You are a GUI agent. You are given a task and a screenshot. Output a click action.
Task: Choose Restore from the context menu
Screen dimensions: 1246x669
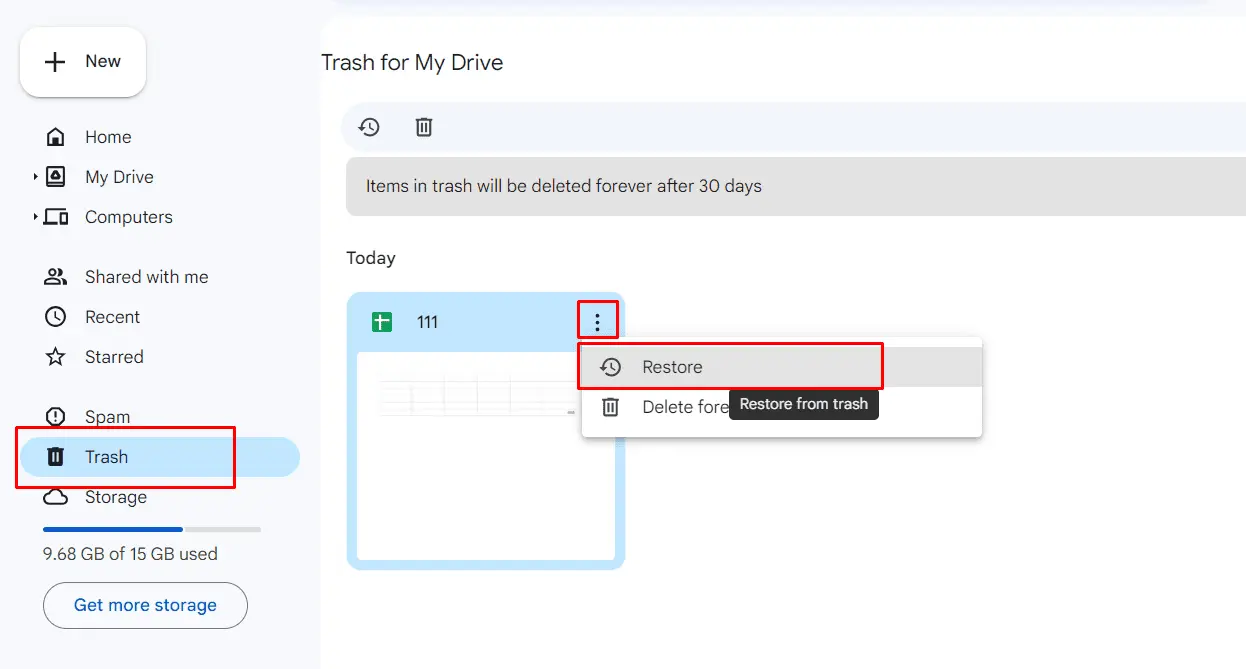point(673,366)
